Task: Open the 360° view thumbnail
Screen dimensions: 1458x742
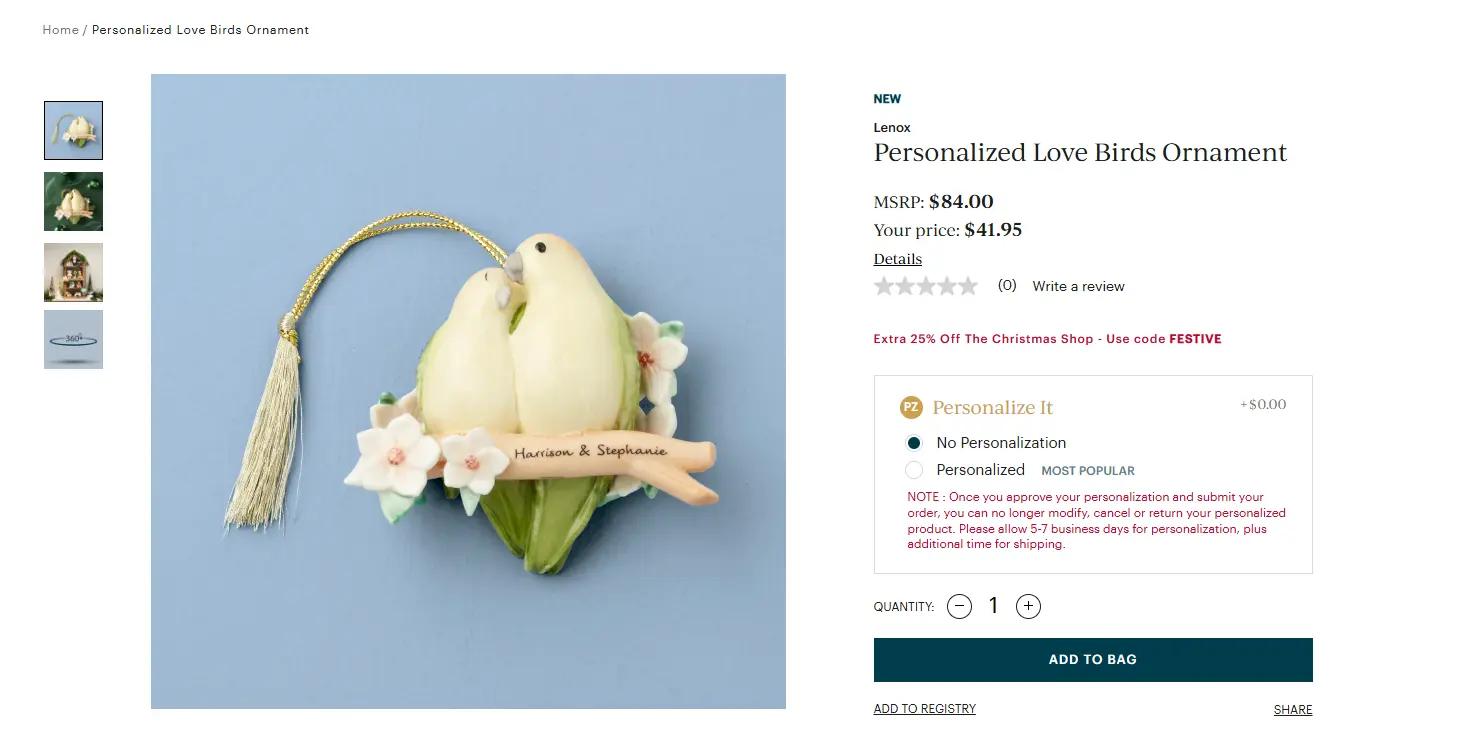Action: tap(73, 339)
